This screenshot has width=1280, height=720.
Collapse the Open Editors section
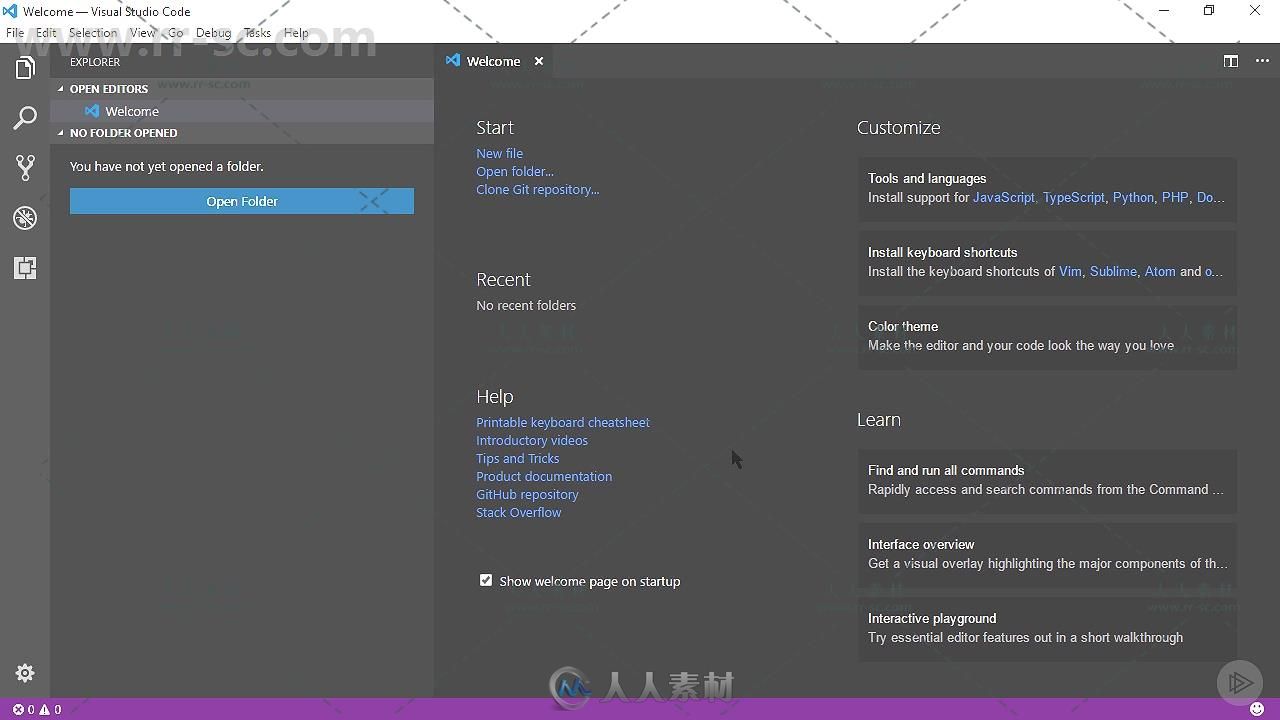[242, 89]
